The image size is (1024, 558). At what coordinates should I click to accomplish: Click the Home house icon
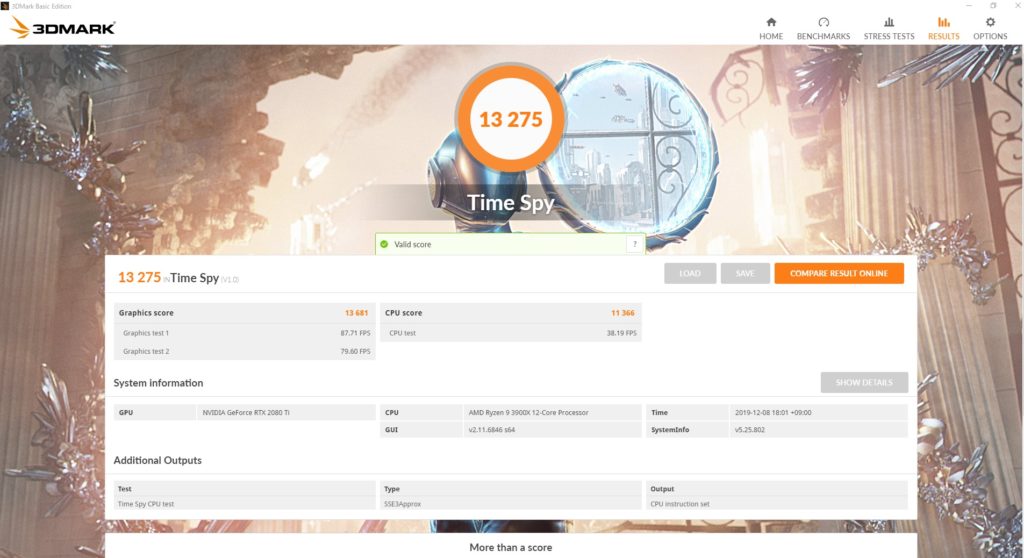point(771,22)
